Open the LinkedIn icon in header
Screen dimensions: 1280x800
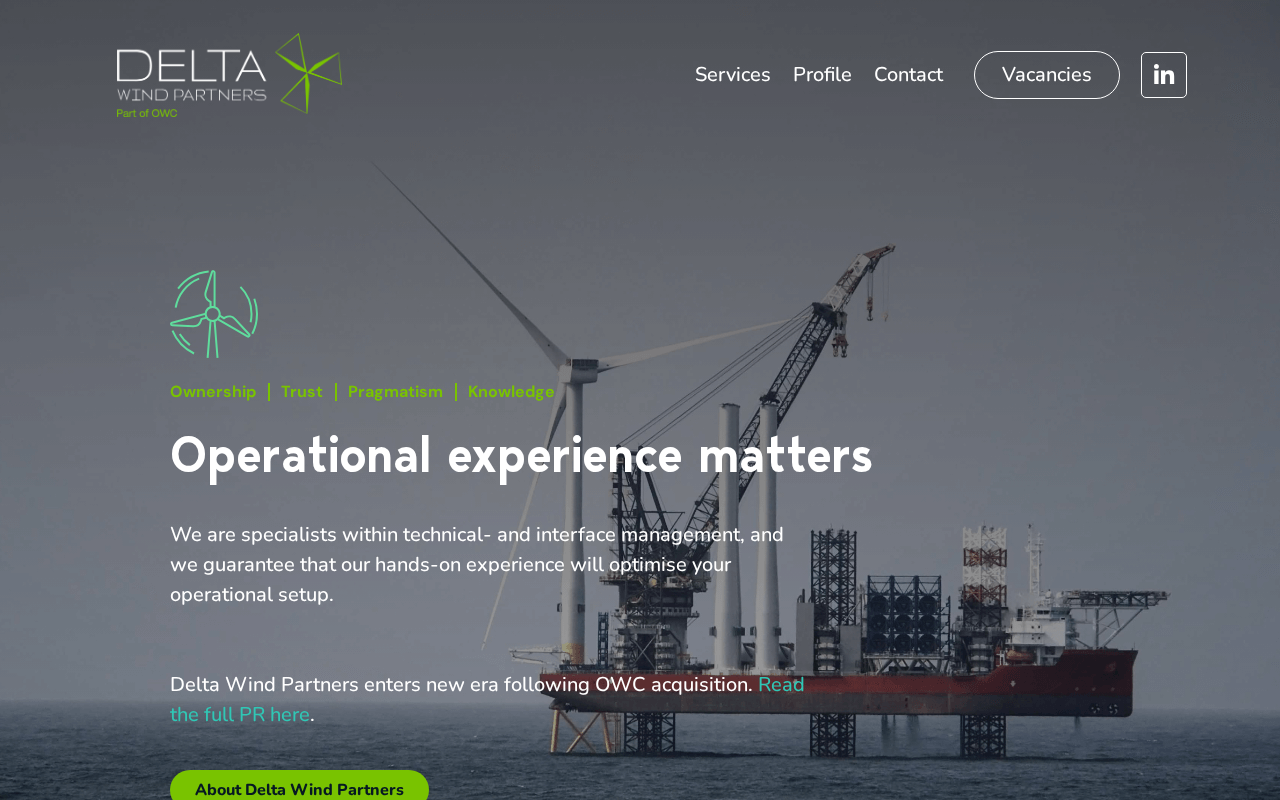pos(1164,75)
